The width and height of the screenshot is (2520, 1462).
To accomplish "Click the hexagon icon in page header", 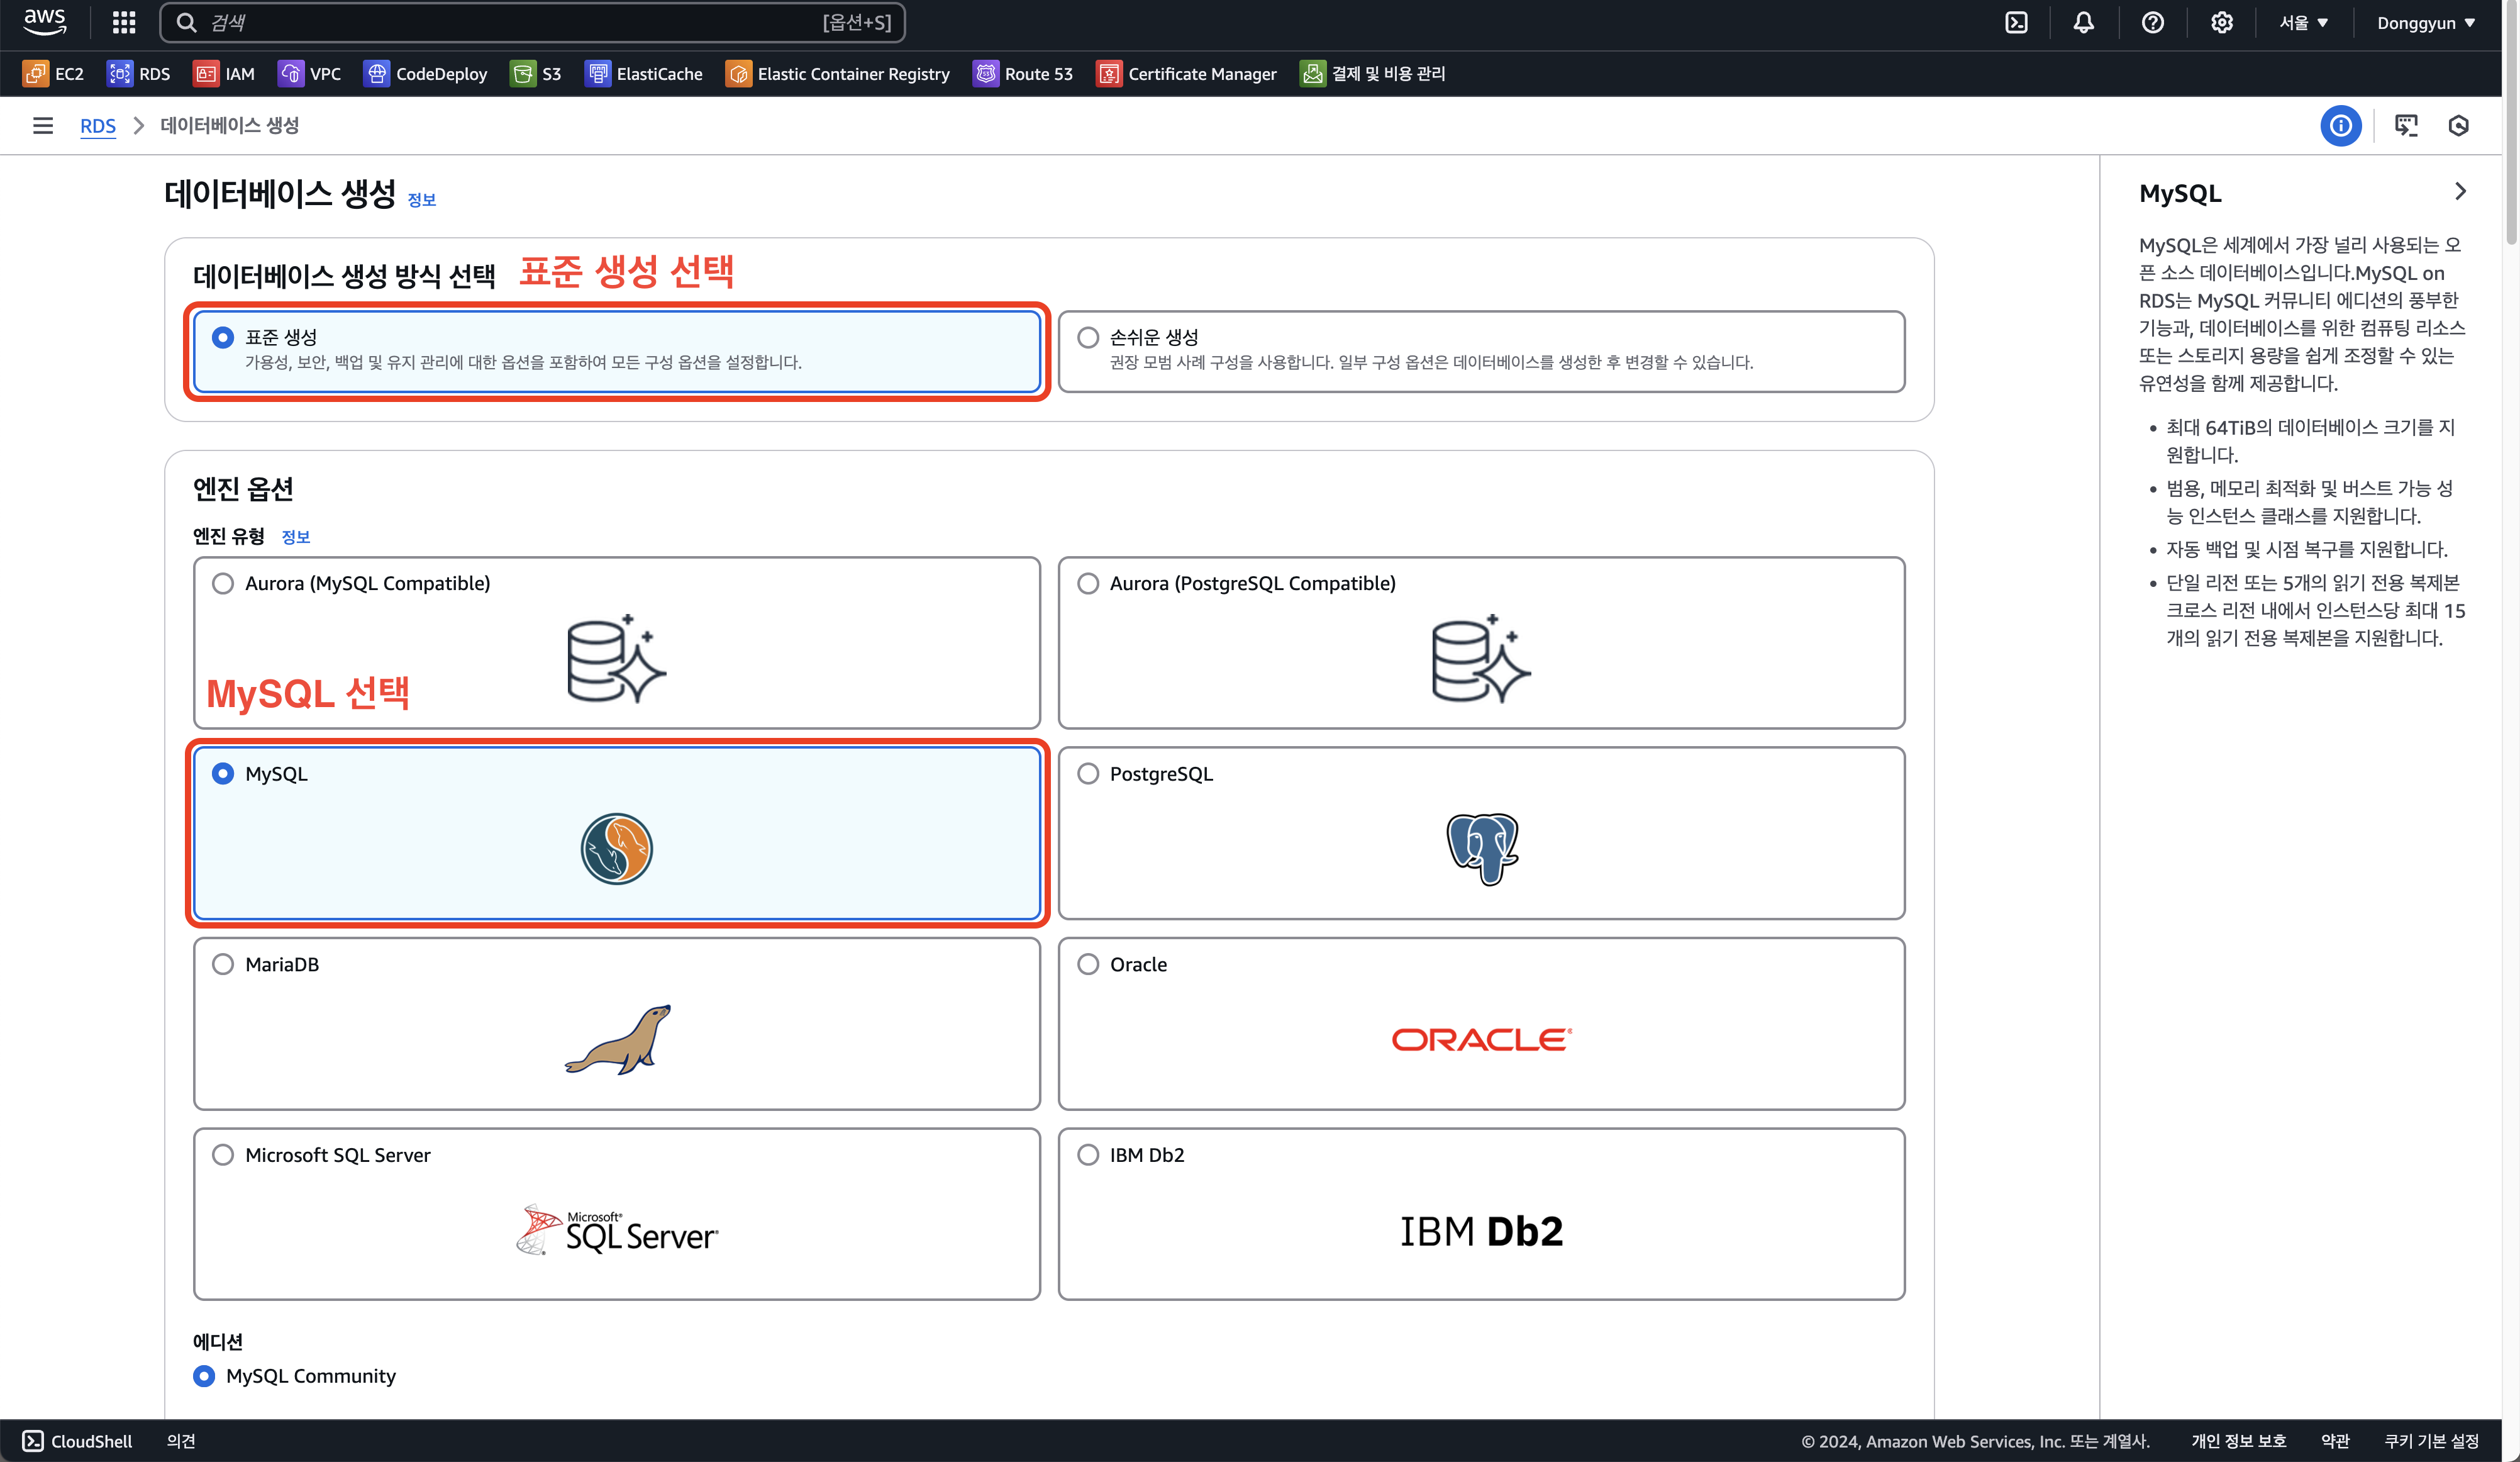I will coord(2459,126).
